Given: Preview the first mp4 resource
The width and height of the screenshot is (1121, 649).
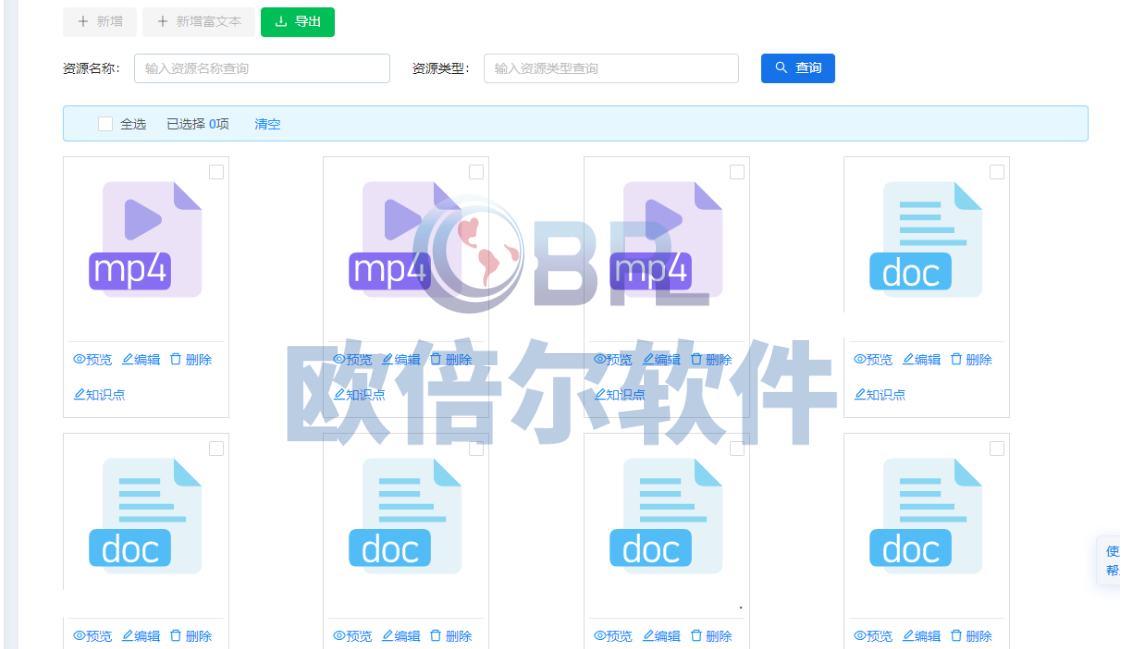Looking at the screenshot, I should [92, 360].
